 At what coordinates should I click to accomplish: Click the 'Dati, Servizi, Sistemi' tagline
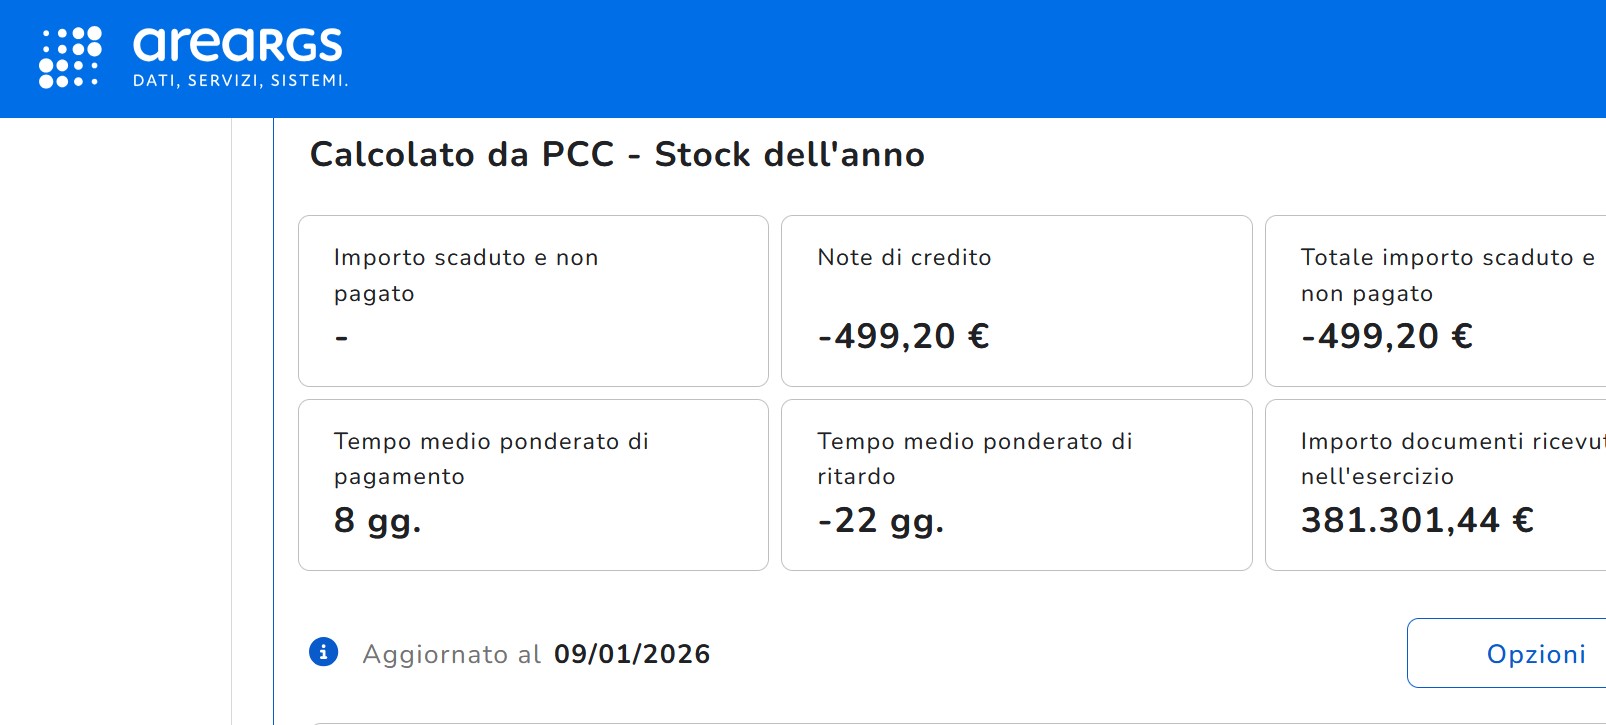point(240,81)
